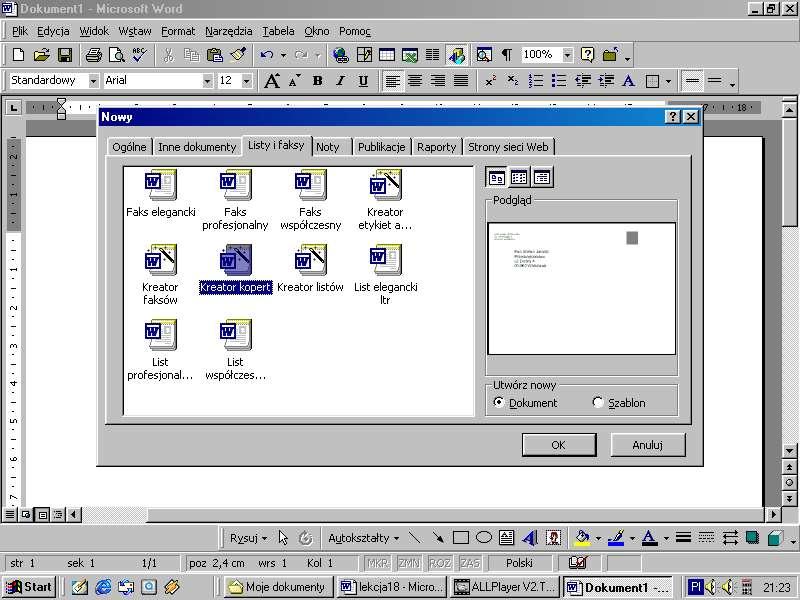800x600 pixels.
Task: Select the List współczesny template
Action: click(x=235, y=350)
